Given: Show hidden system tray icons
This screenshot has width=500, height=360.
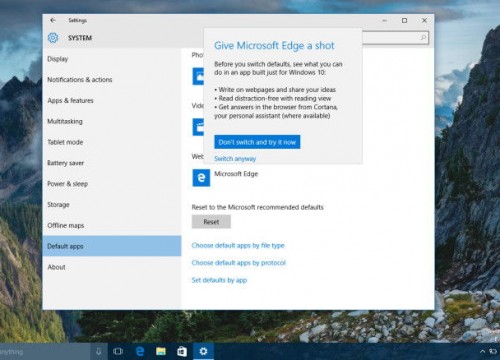Looking at the screenshot, I should (482, 351).
